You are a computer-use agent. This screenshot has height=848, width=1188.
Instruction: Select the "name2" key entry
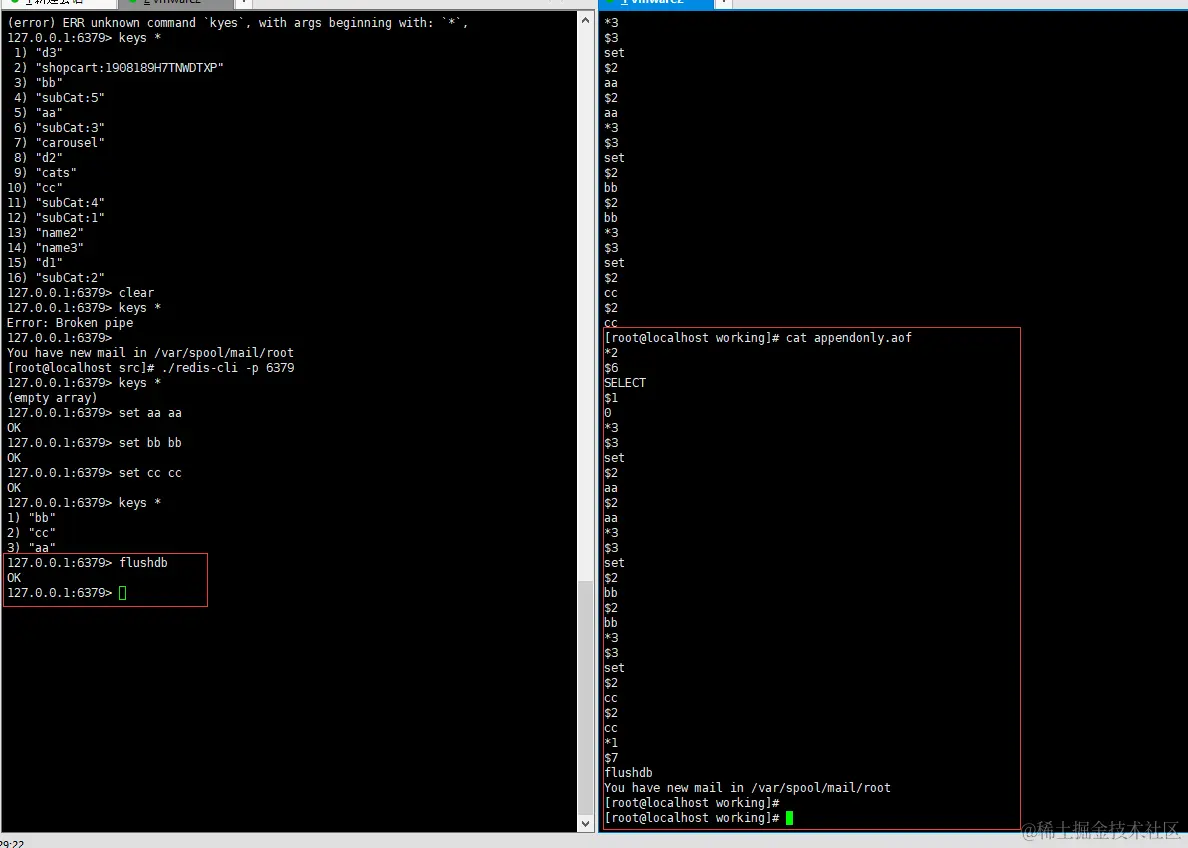click(45, 233)
